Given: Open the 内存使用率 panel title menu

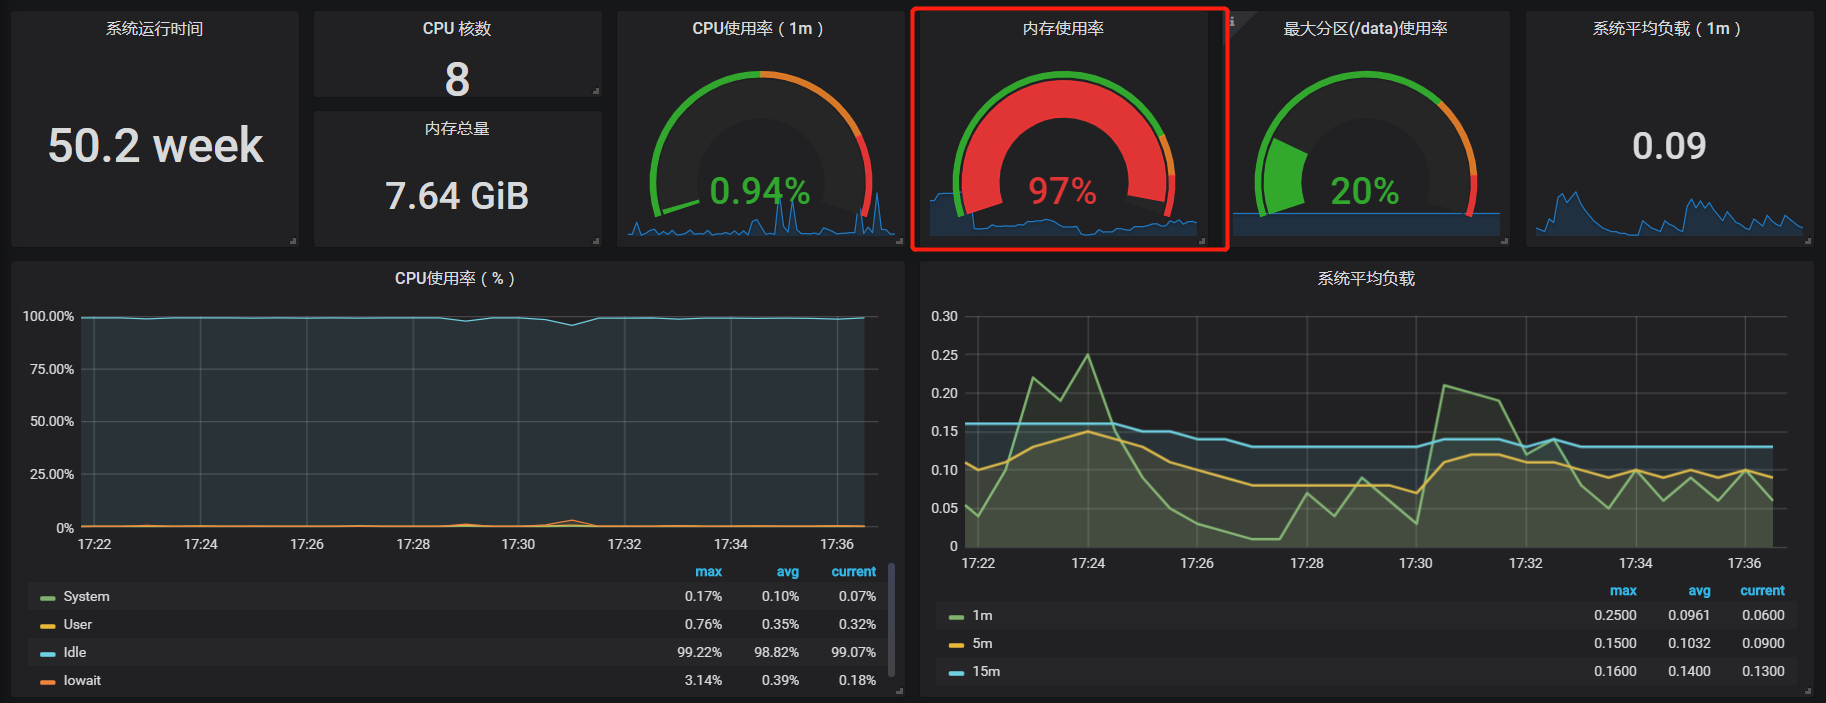Looking at the screenshot, I should click(1063, 29).
